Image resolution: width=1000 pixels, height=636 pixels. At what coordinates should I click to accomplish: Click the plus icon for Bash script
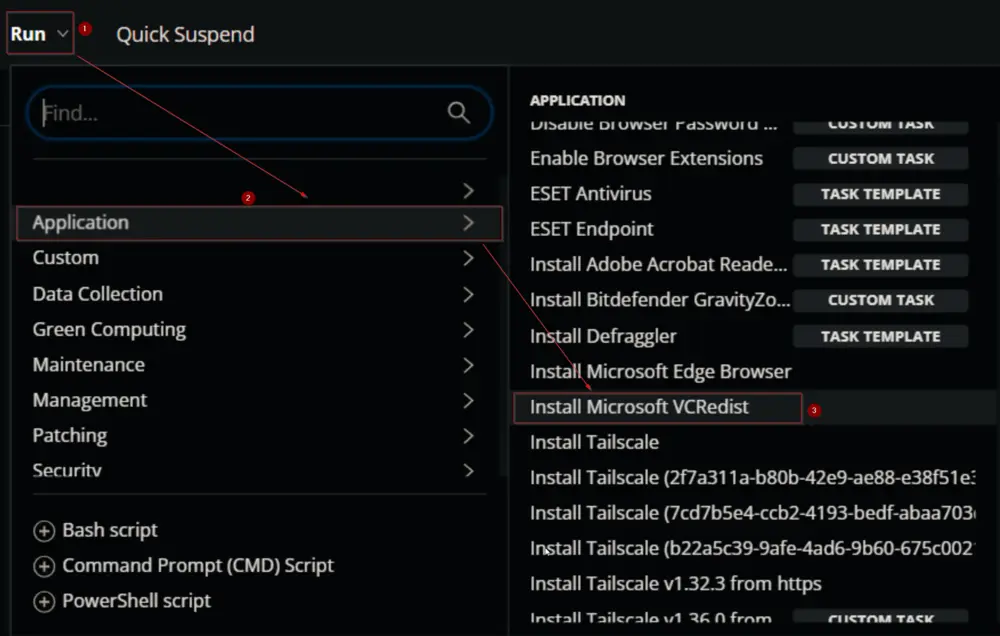[44, 531]
